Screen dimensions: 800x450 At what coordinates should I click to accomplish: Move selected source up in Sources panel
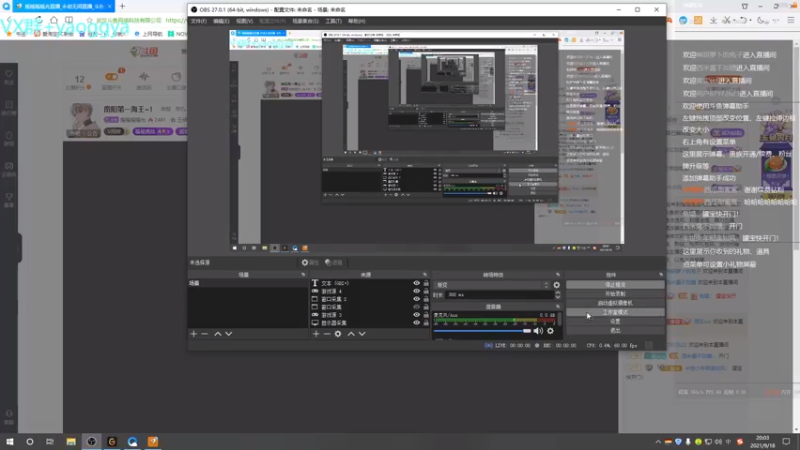coord(351,334)
